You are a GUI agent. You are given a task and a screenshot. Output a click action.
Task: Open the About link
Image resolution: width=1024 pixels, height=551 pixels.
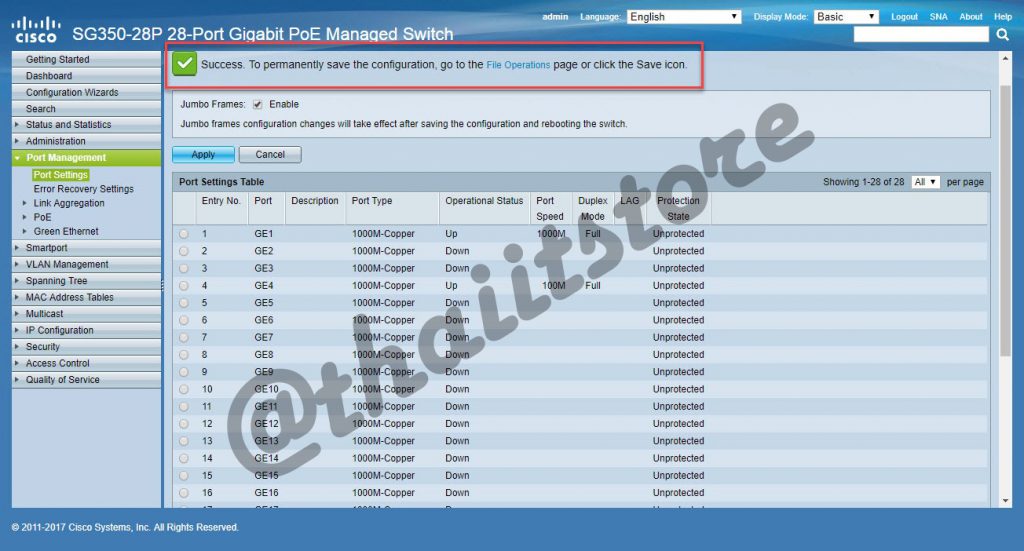pyautogui.click(x=970, y=16)
